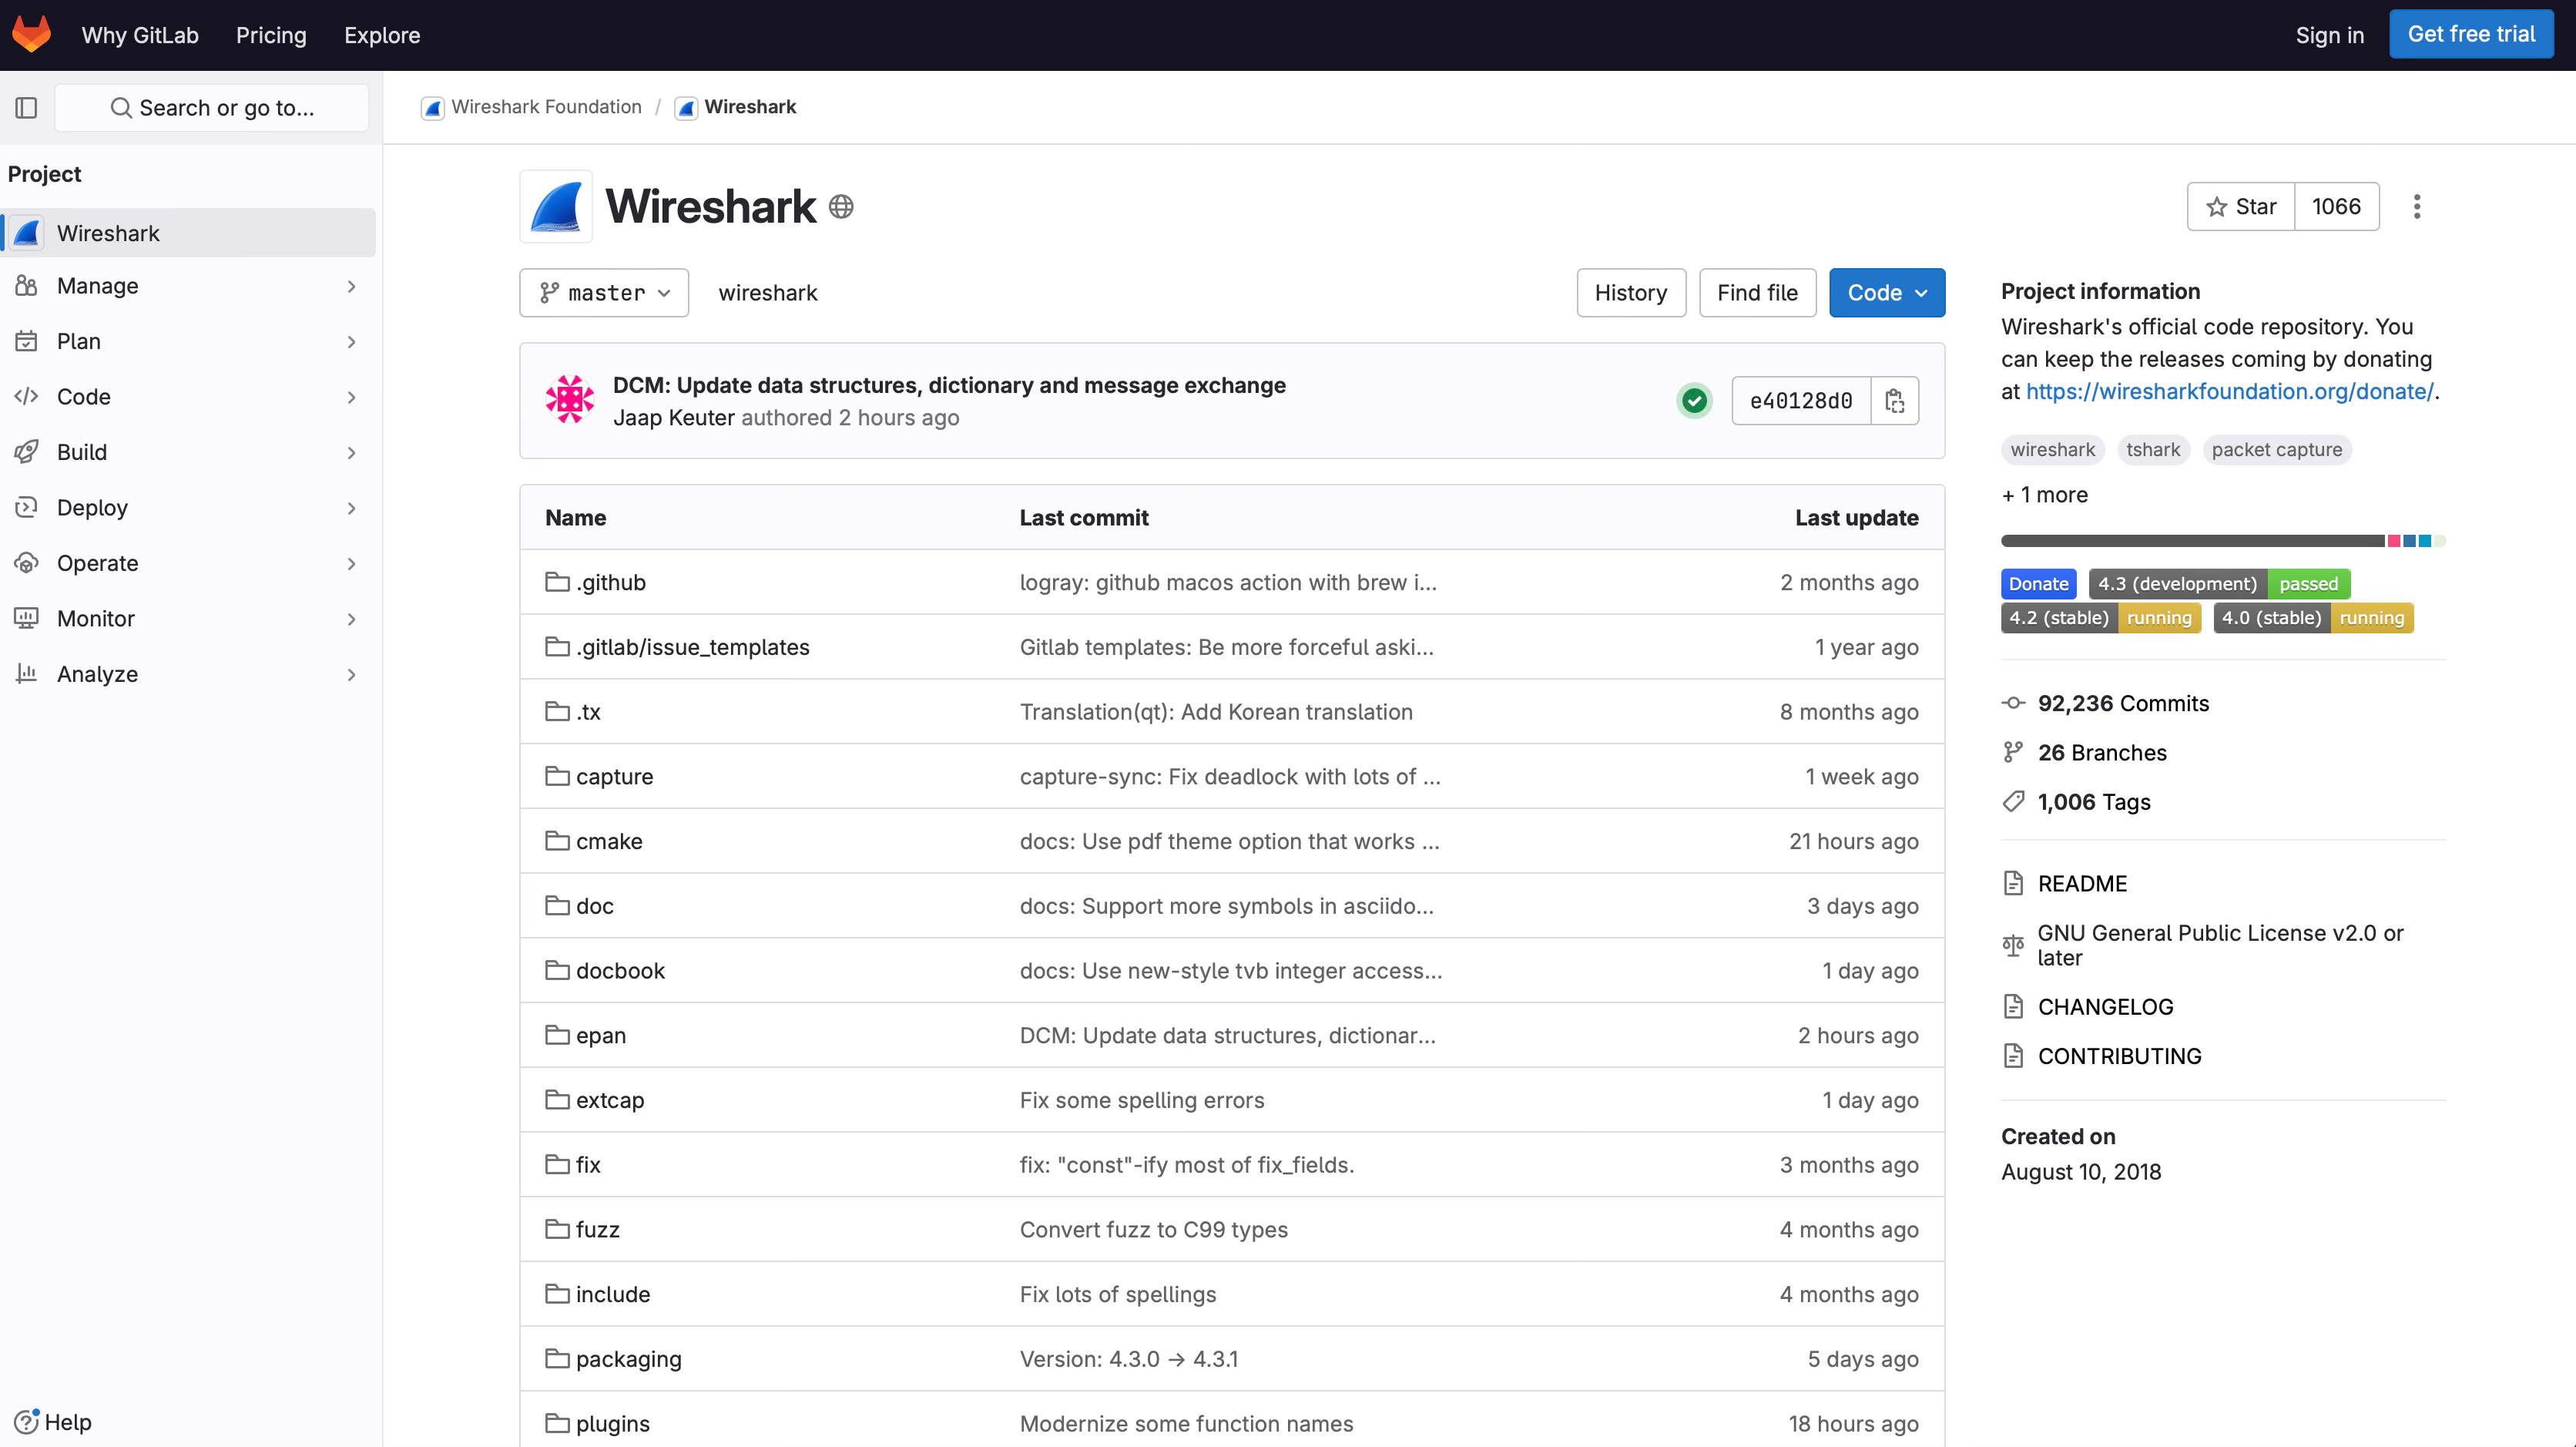The image size is (2576, 1447).
Task: Click the Wireshark Foundation breadcrumb icon
Action: pos(432,107)
